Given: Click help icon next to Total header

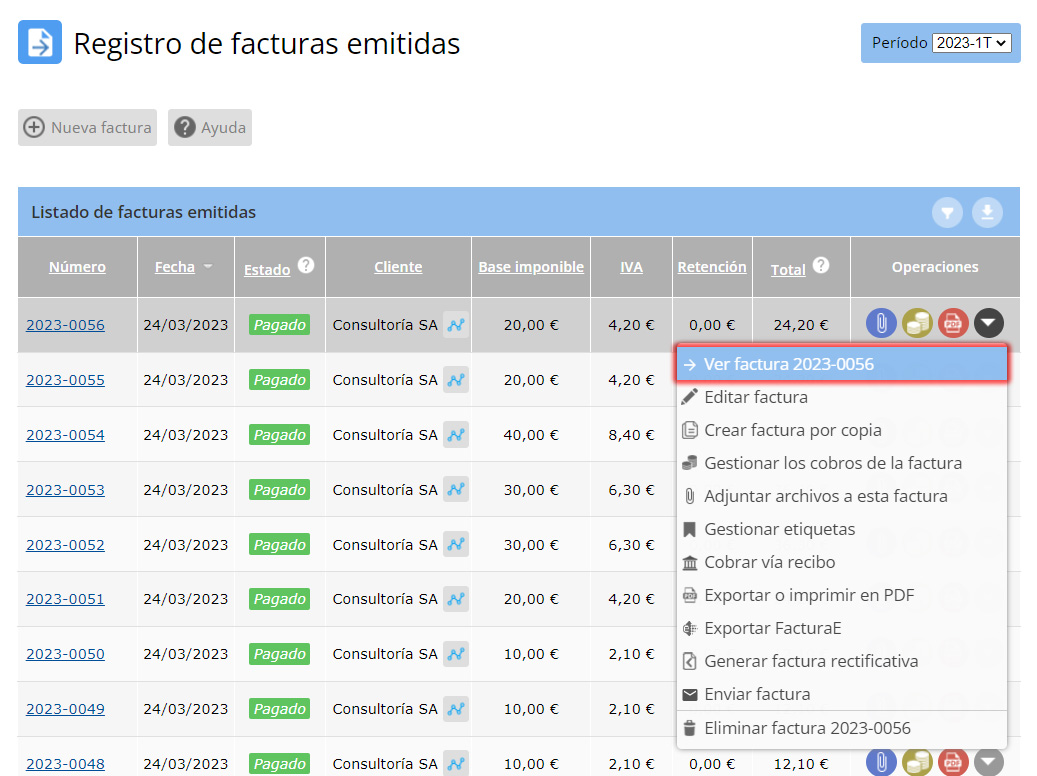Looking at the screenshot, I should [x=821, y=266].
